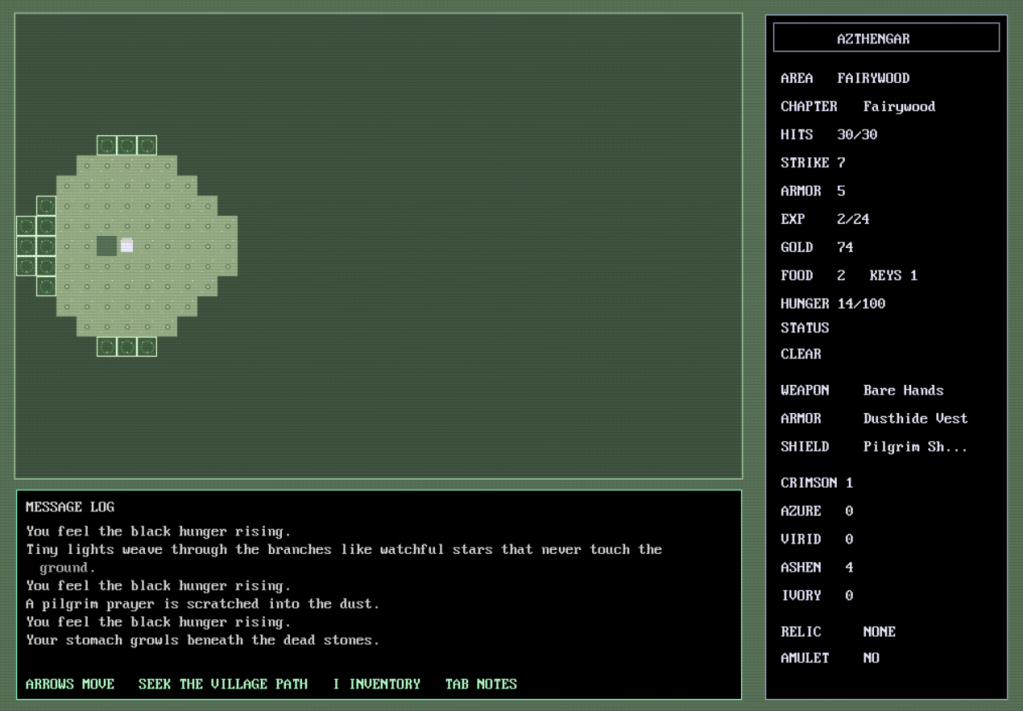Select the leftmost tree tile in the top row
1023x711 pixels.
tap(107, 146)
